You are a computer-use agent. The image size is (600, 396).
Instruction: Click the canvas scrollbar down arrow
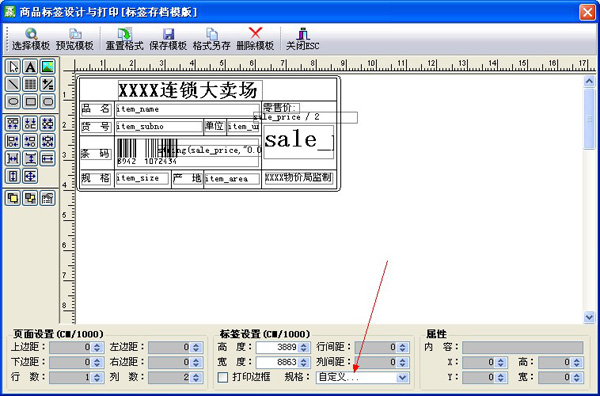click(589, 317)
